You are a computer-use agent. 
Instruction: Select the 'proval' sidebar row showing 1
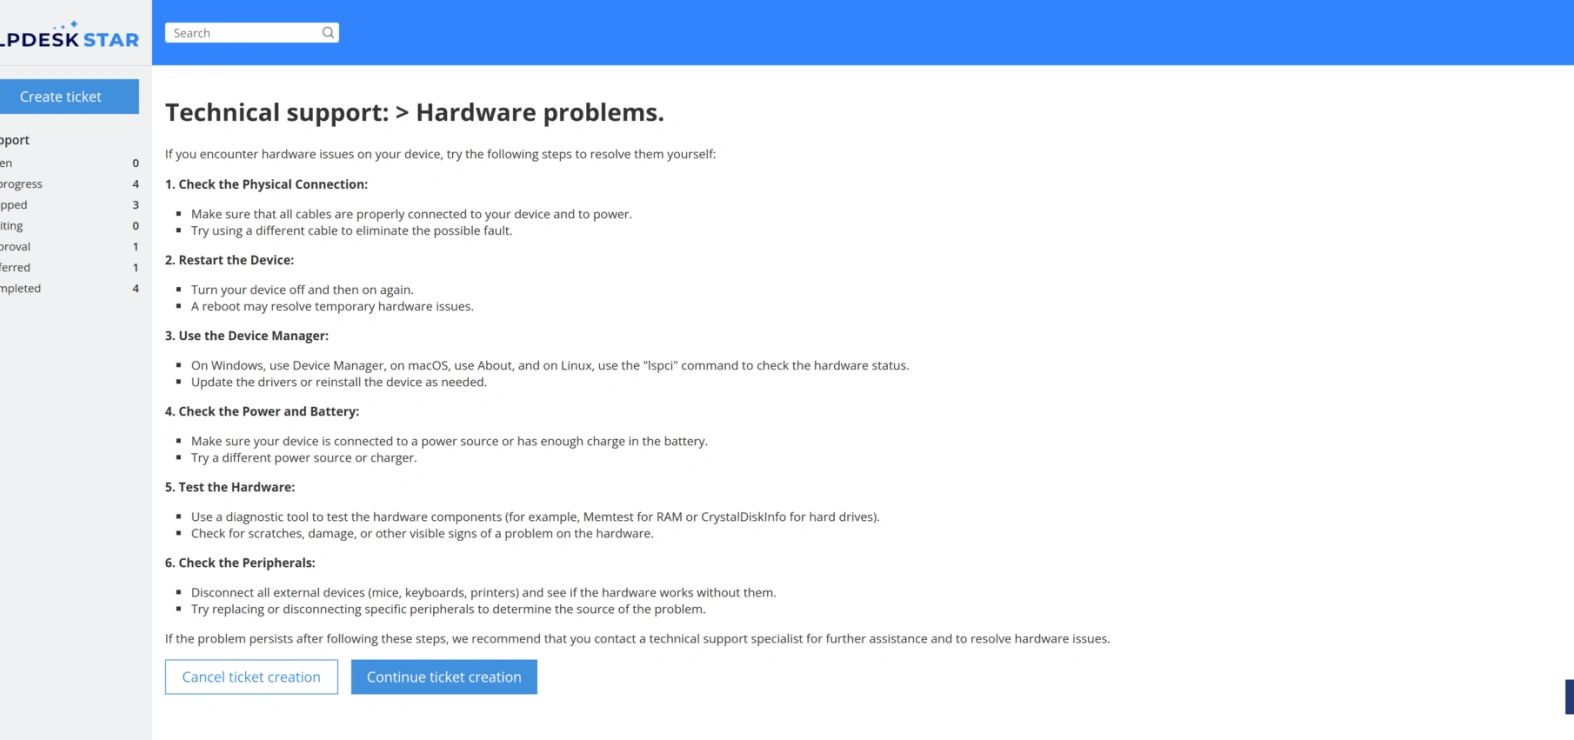[x=70, y=247]
